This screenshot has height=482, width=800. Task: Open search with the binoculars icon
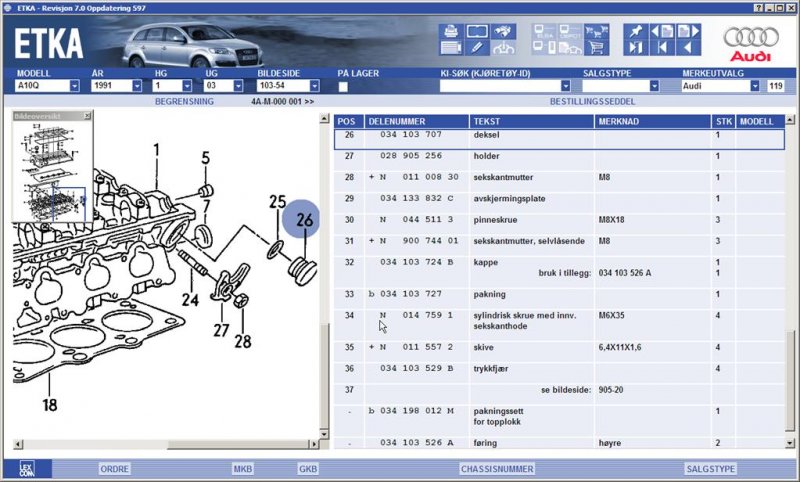click(x=504, y=32)
